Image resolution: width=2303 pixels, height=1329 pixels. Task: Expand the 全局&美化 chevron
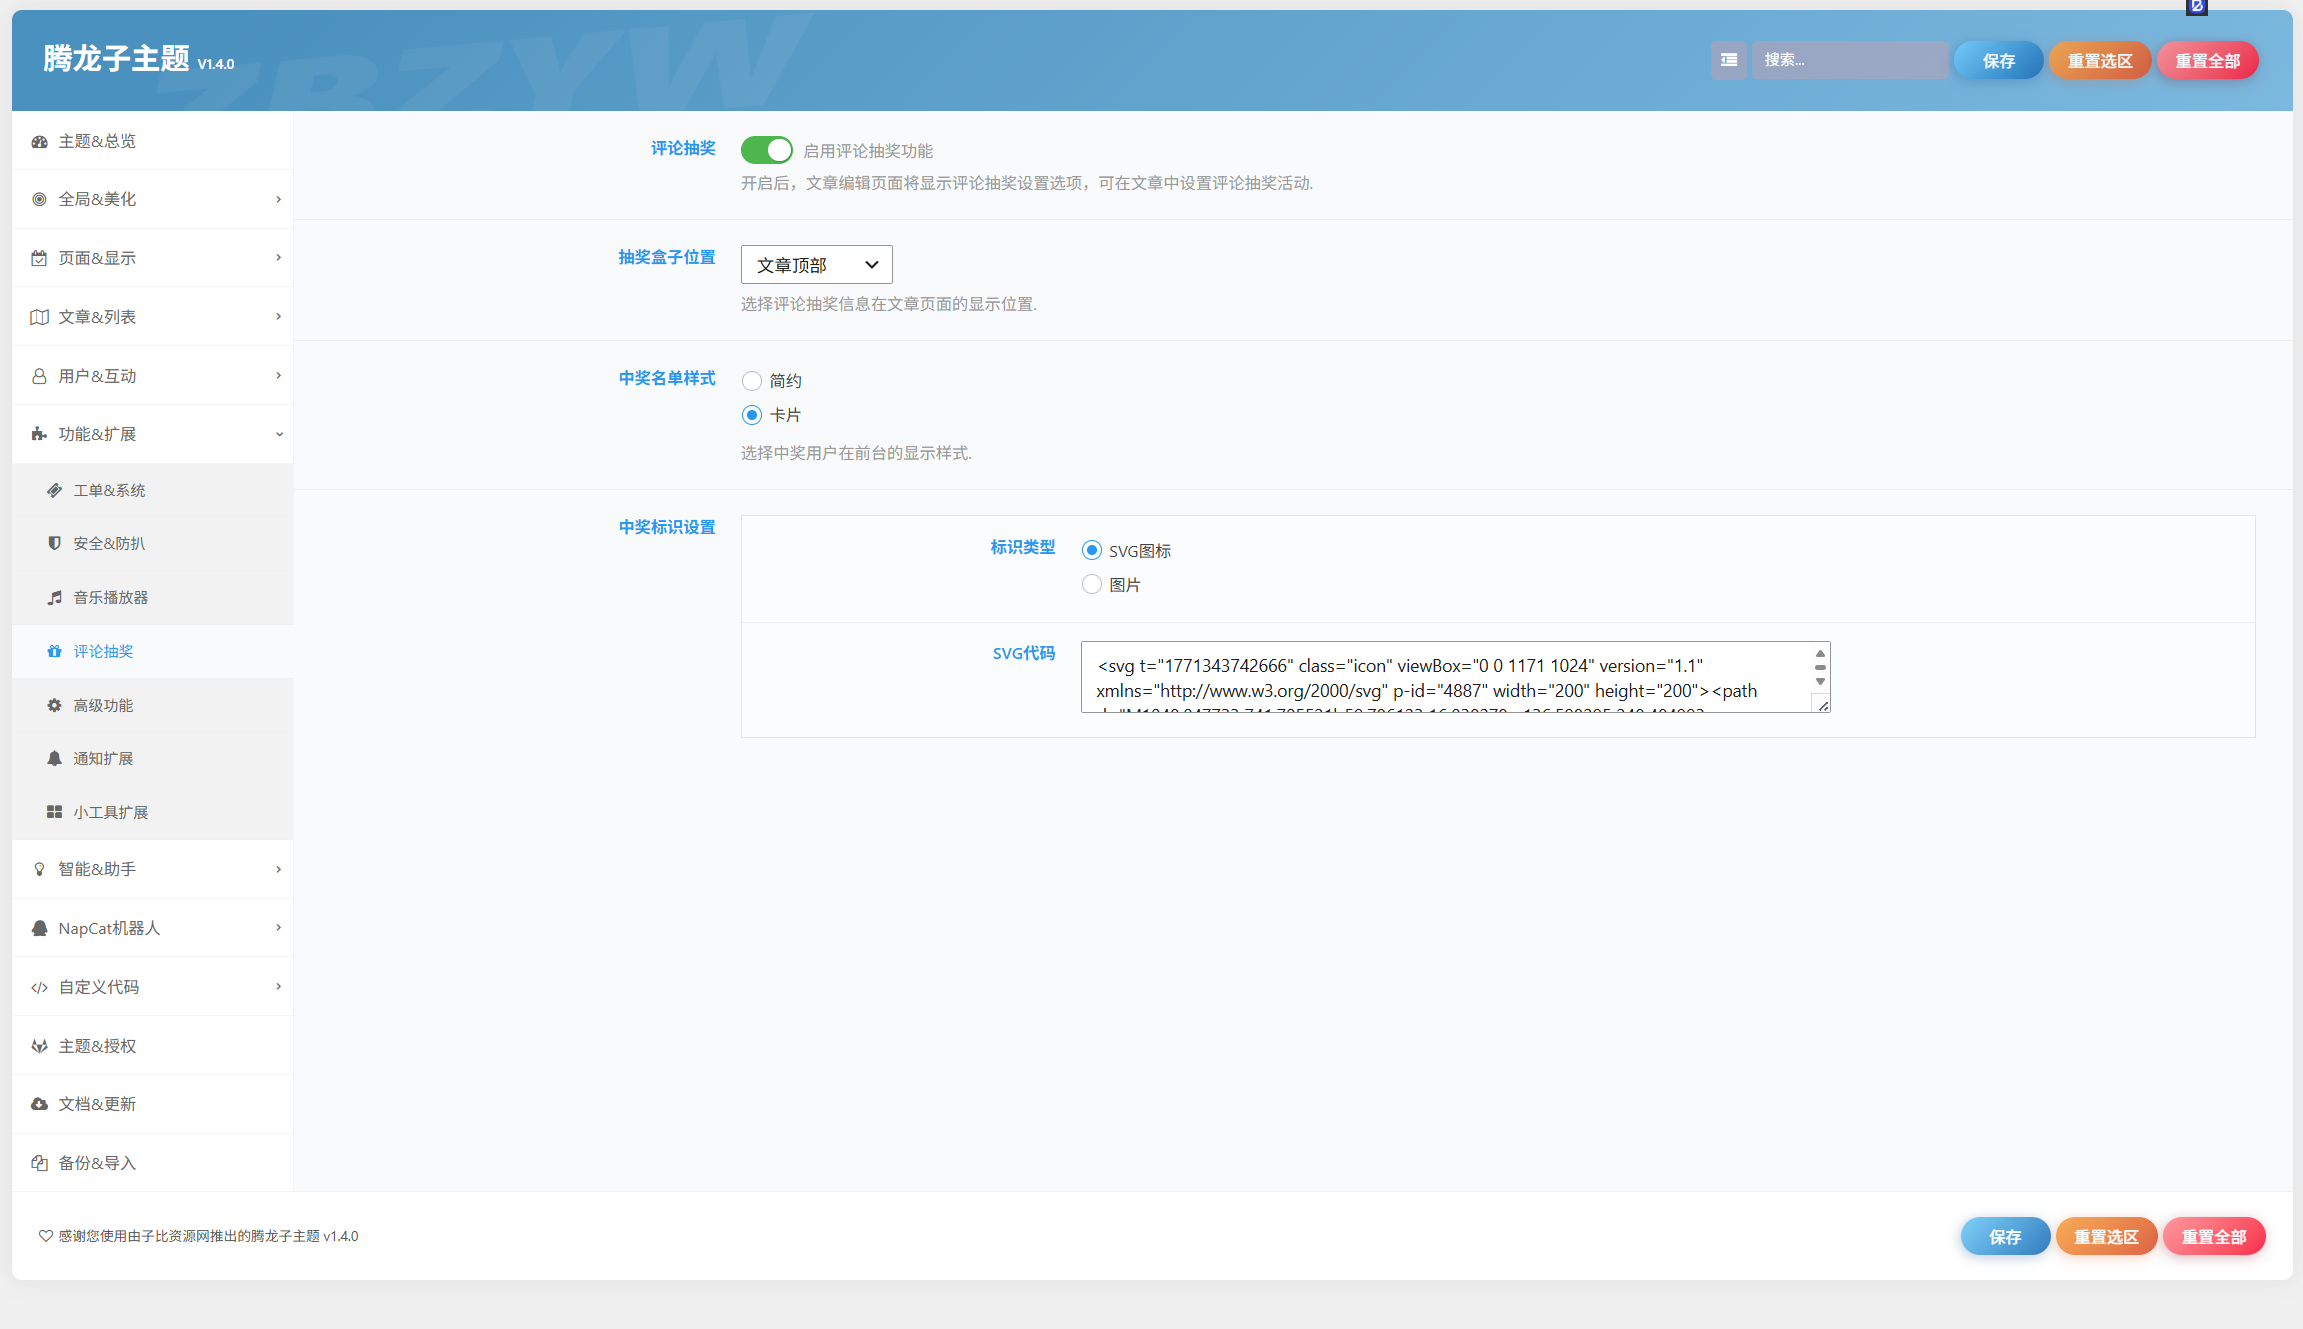pos(278,199)
